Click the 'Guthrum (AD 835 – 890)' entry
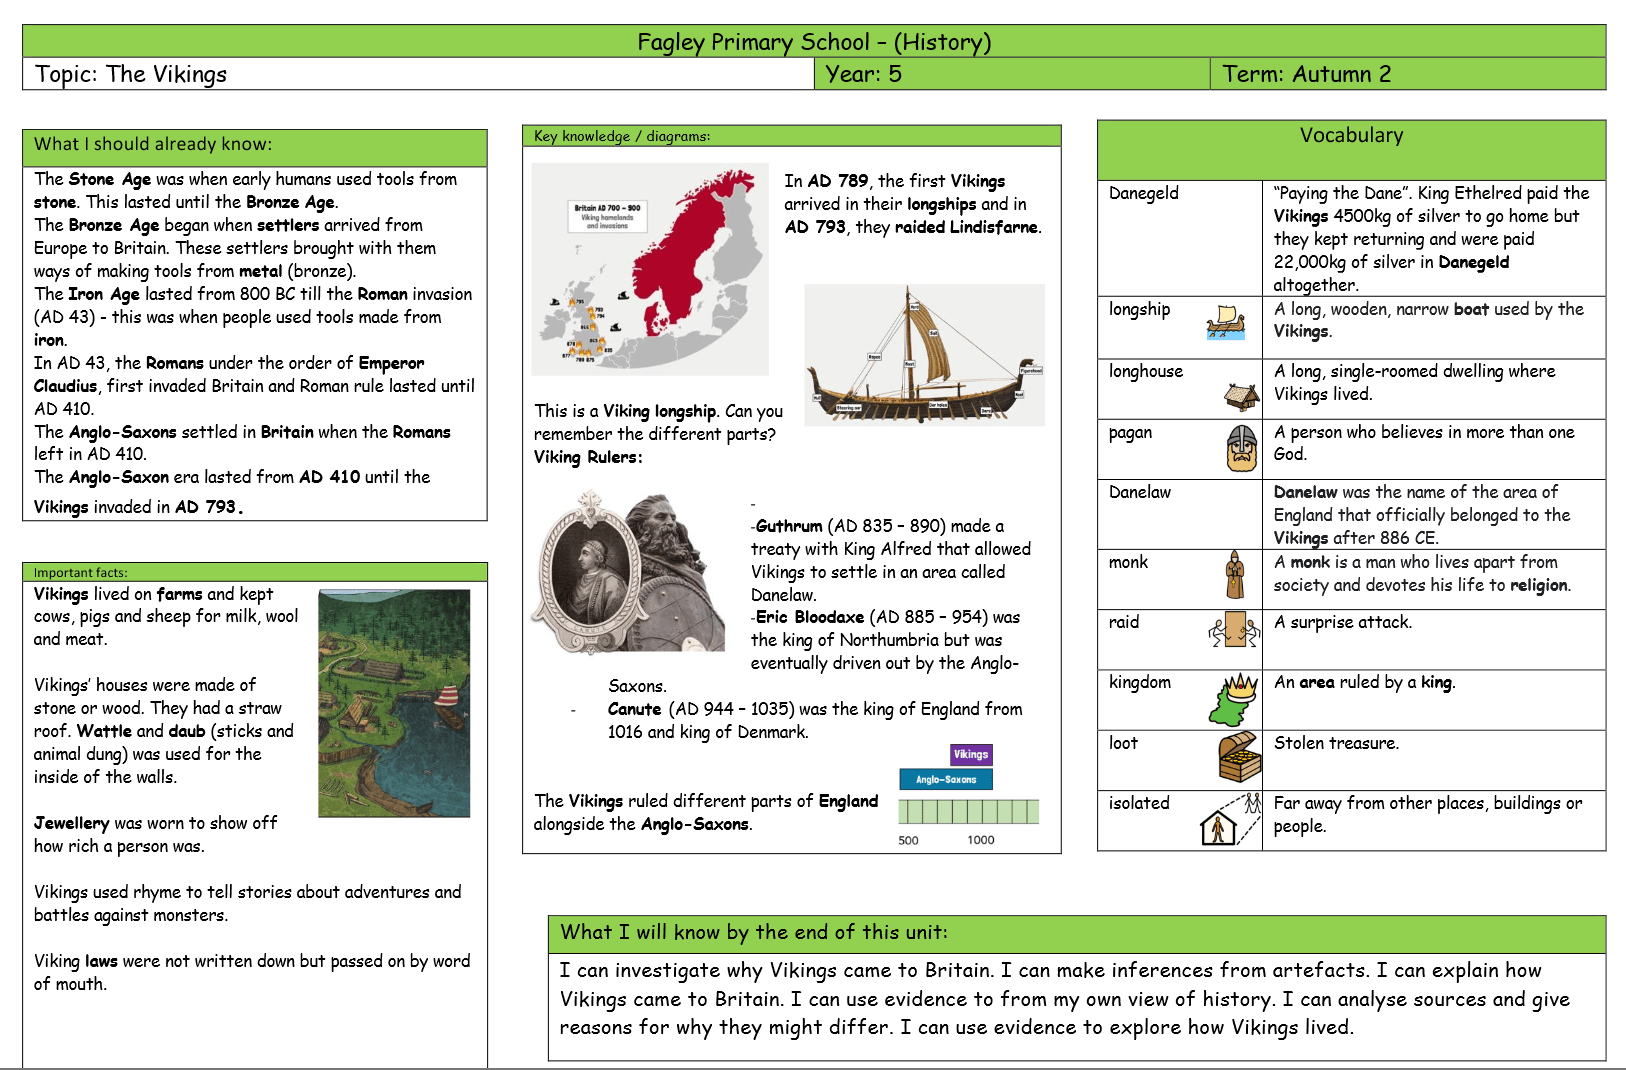 (891, 560)
